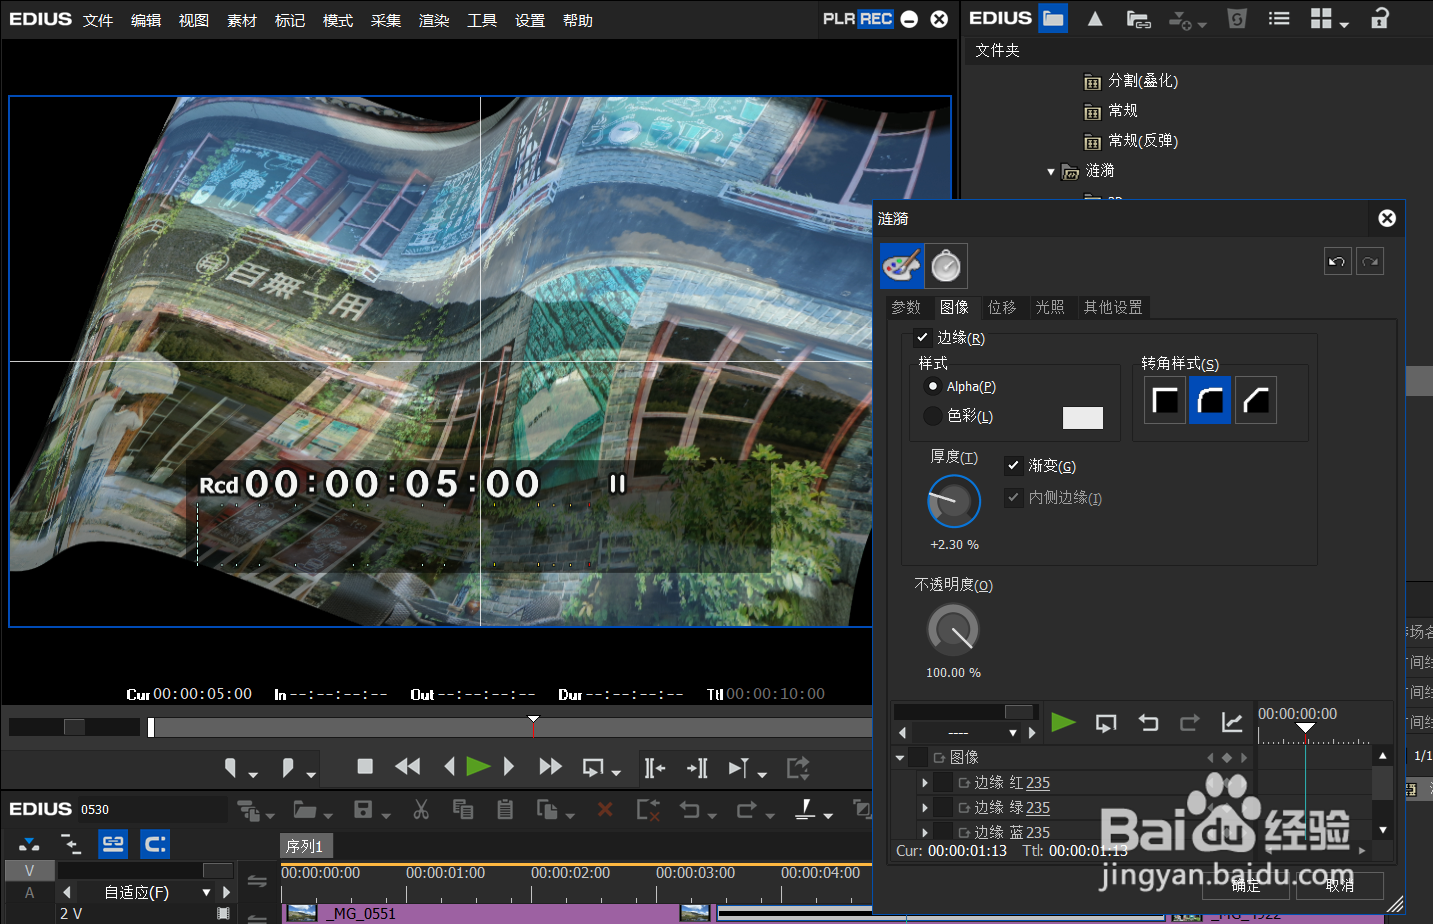Click the cut scissors icon in timeline toolbar

tap(421, 809)
